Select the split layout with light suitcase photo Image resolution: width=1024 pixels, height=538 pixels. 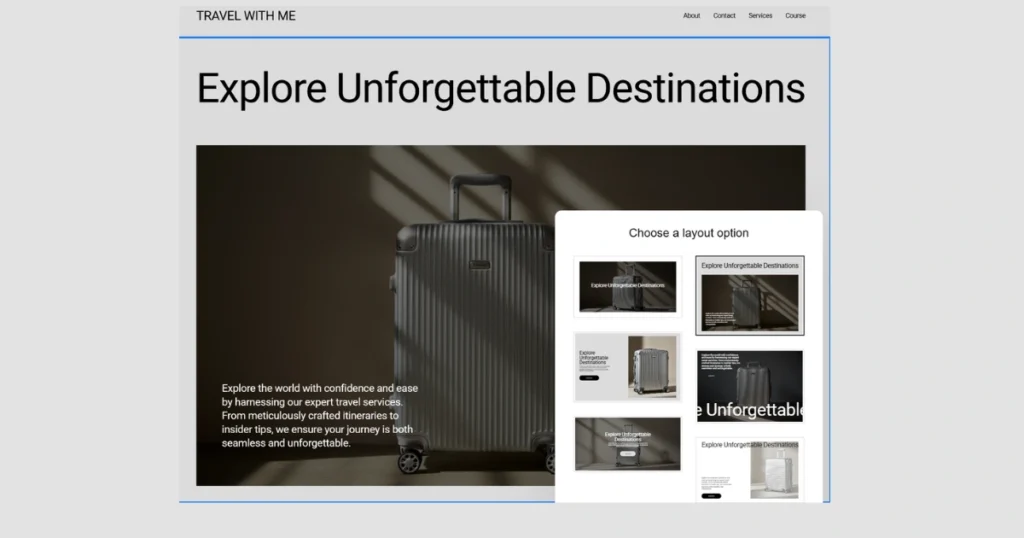click(627, 366)
